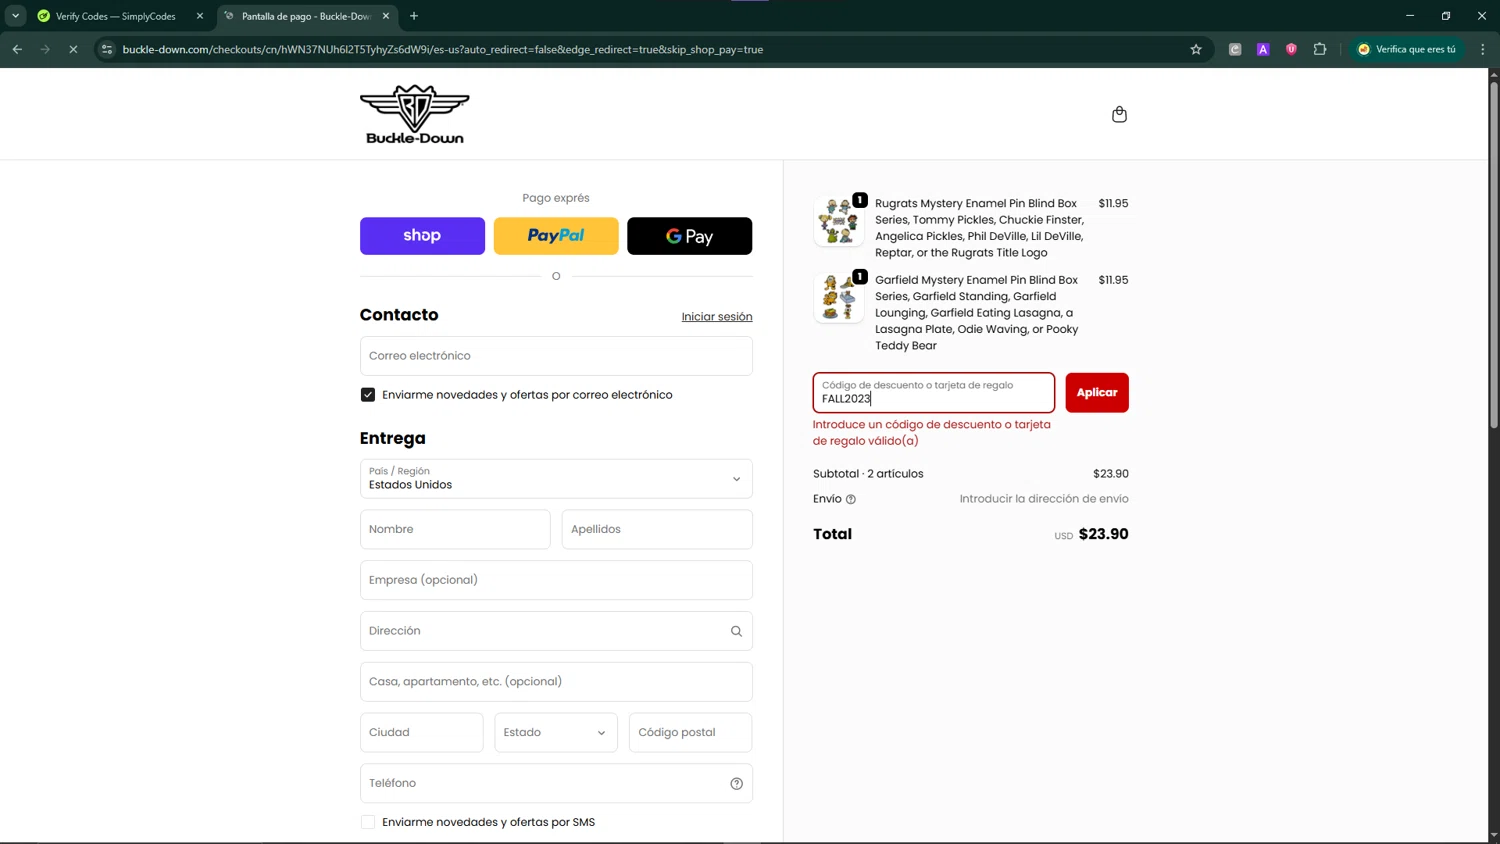Viewport: 1500px width, 844px height.
Task: Uncheck email news and offers checkbox
Action: coord(368,395)
